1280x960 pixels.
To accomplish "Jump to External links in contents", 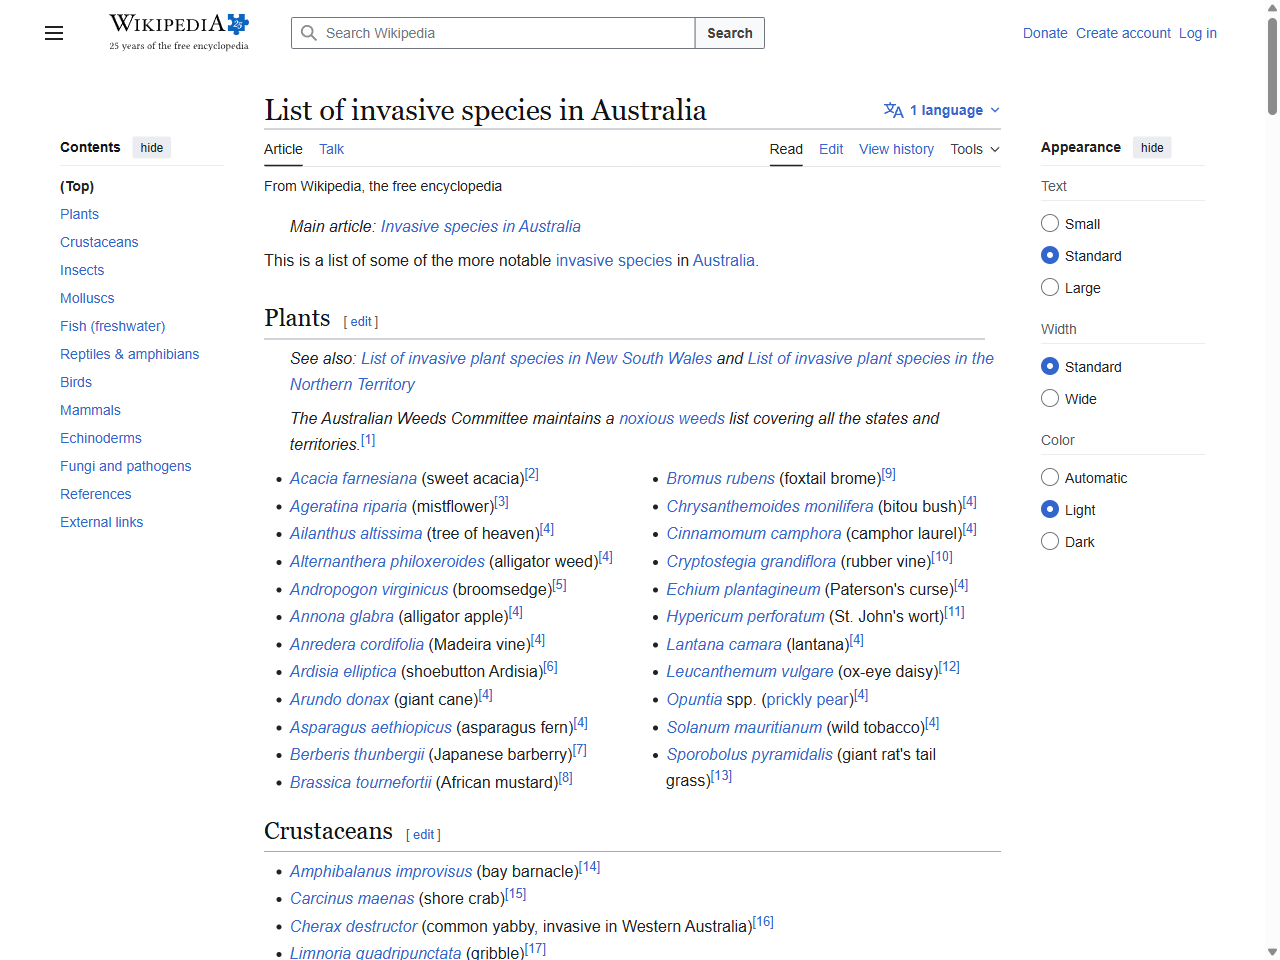I will [101, 522].
